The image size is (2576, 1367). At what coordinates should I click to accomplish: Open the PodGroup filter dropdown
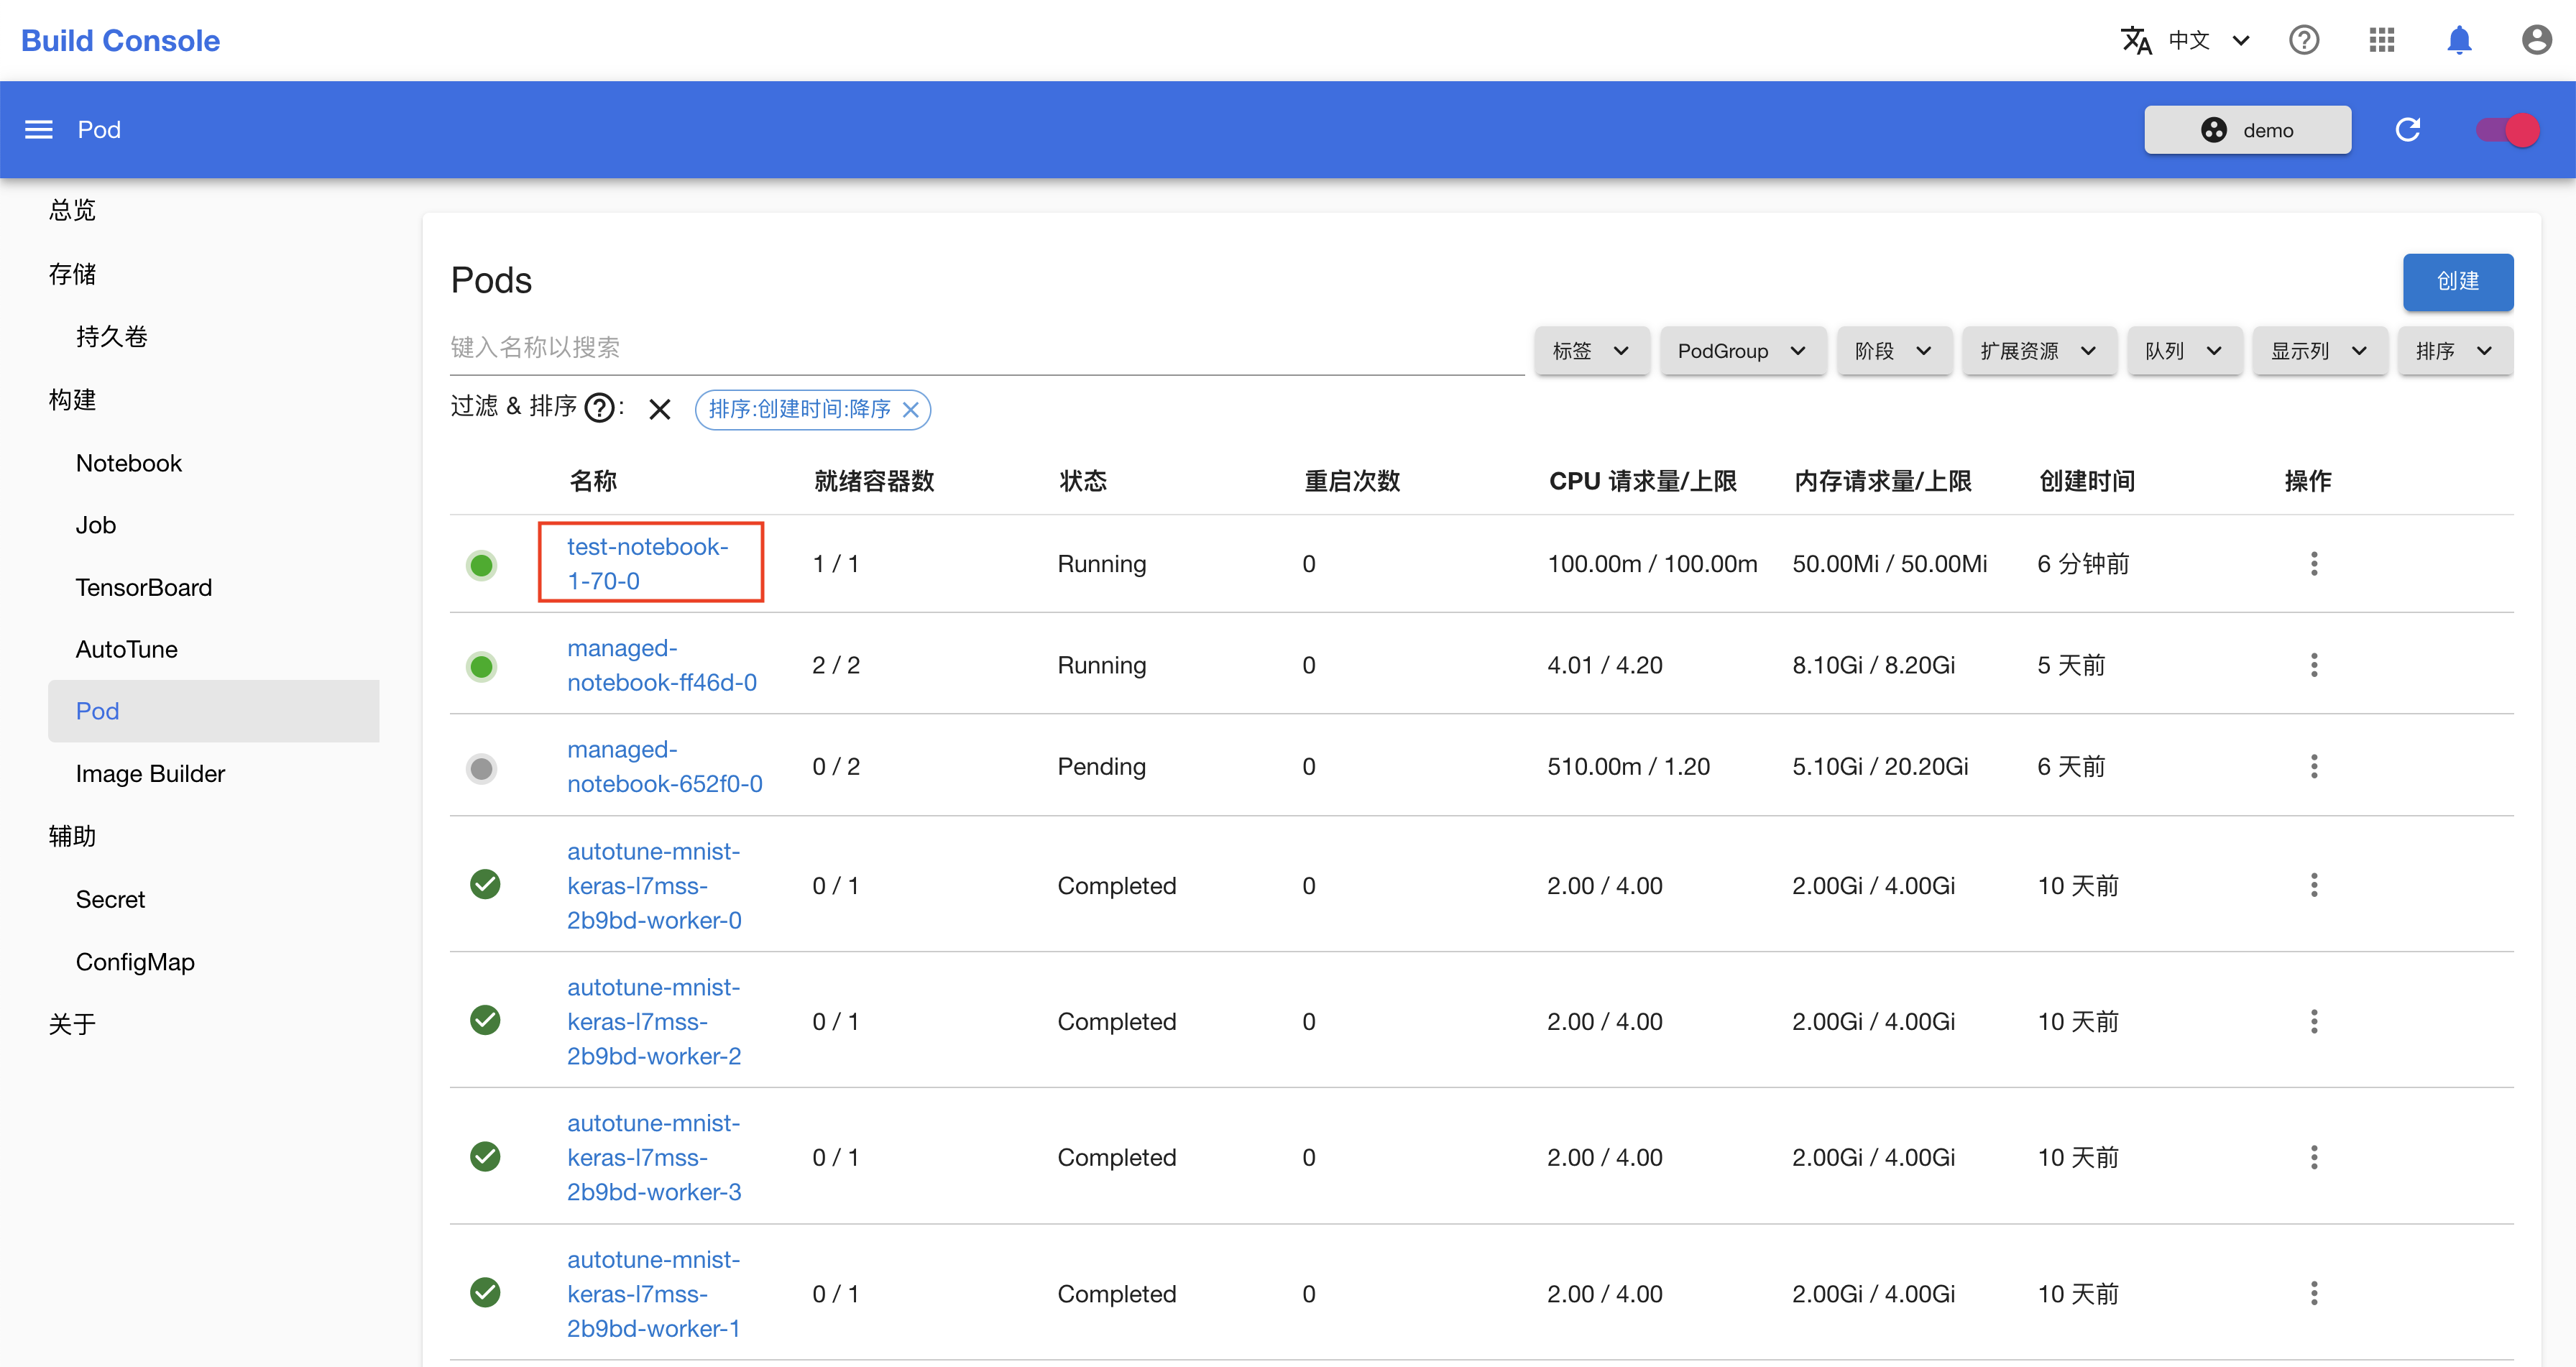click(1742, 351)
